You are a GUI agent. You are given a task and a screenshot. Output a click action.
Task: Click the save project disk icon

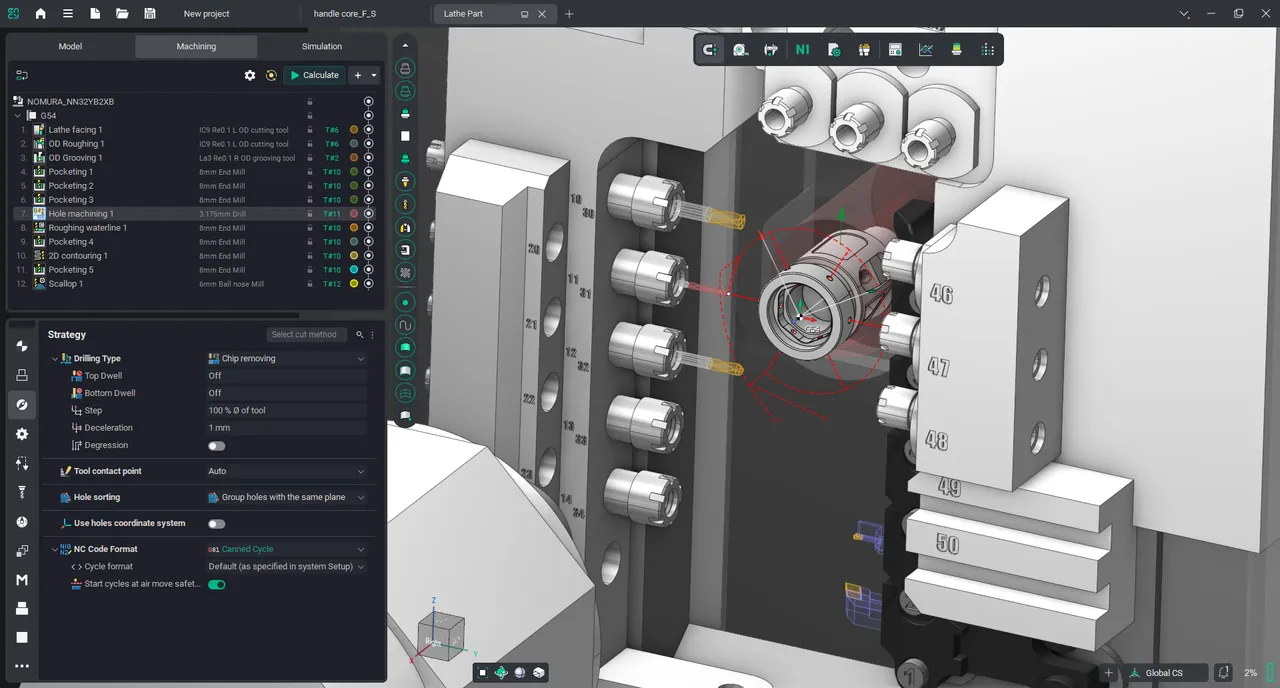click(x=149, y=14)
